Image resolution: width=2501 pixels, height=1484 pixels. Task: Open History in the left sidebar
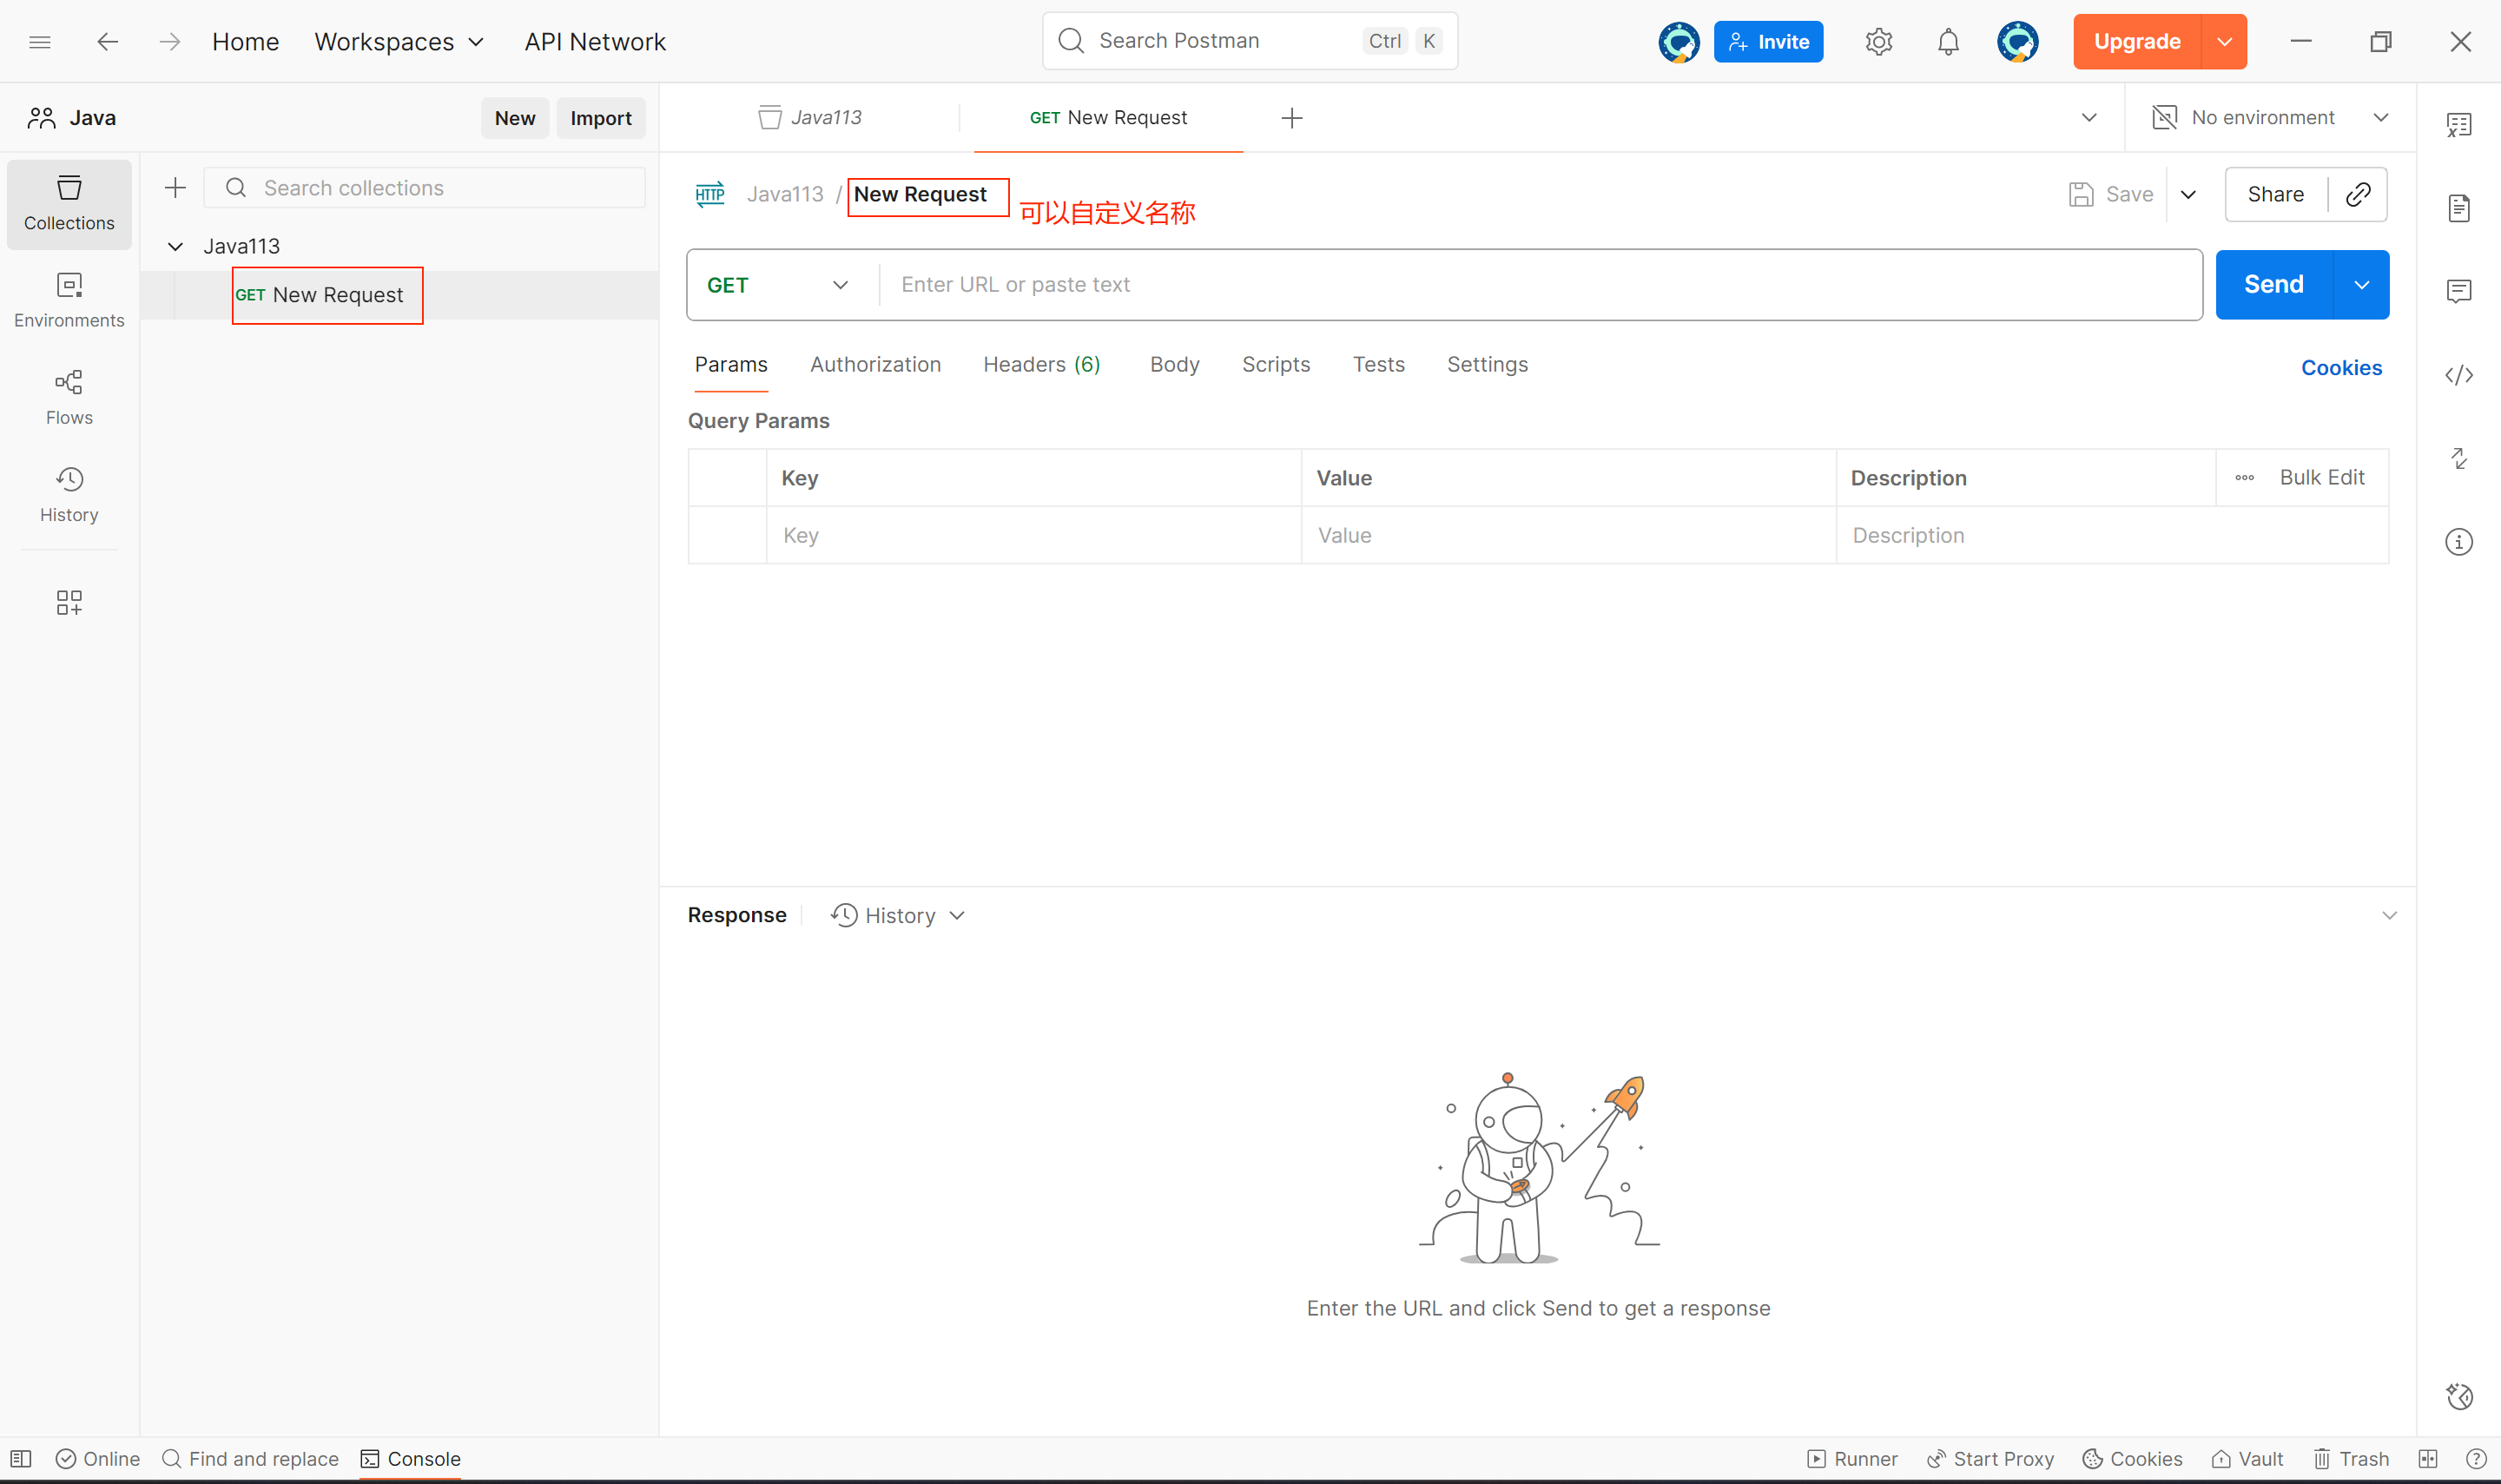(x=69, y=494)
